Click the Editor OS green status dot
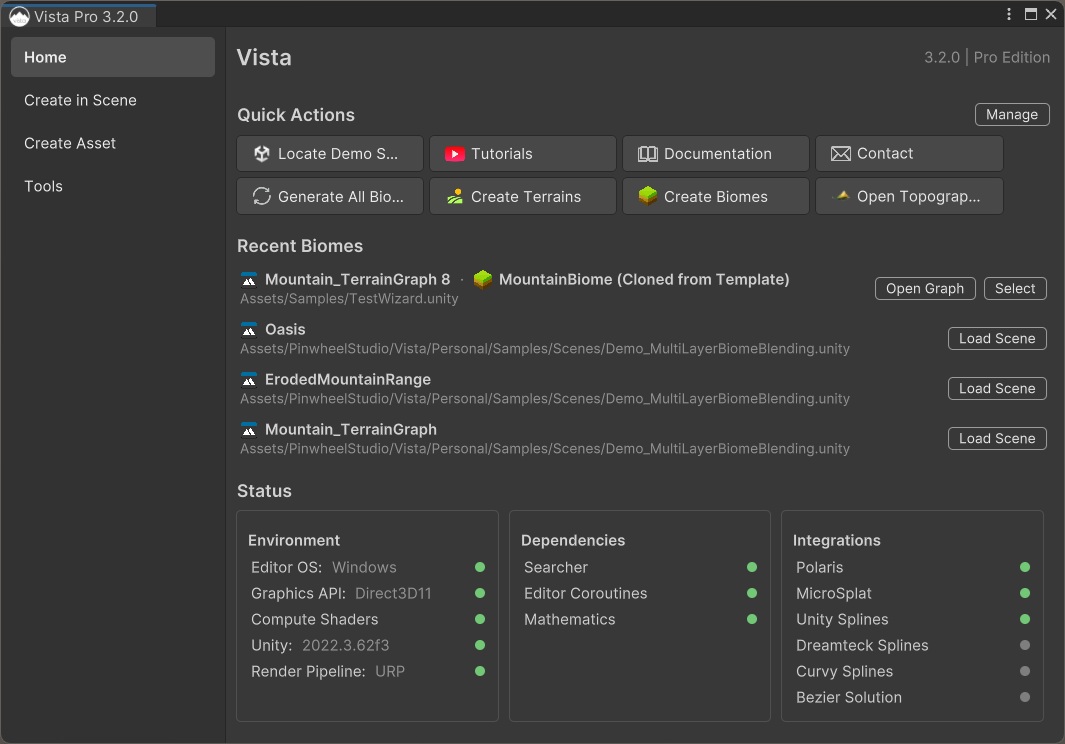This screenshot has height=744, width=1065. [x=480, y=567]
